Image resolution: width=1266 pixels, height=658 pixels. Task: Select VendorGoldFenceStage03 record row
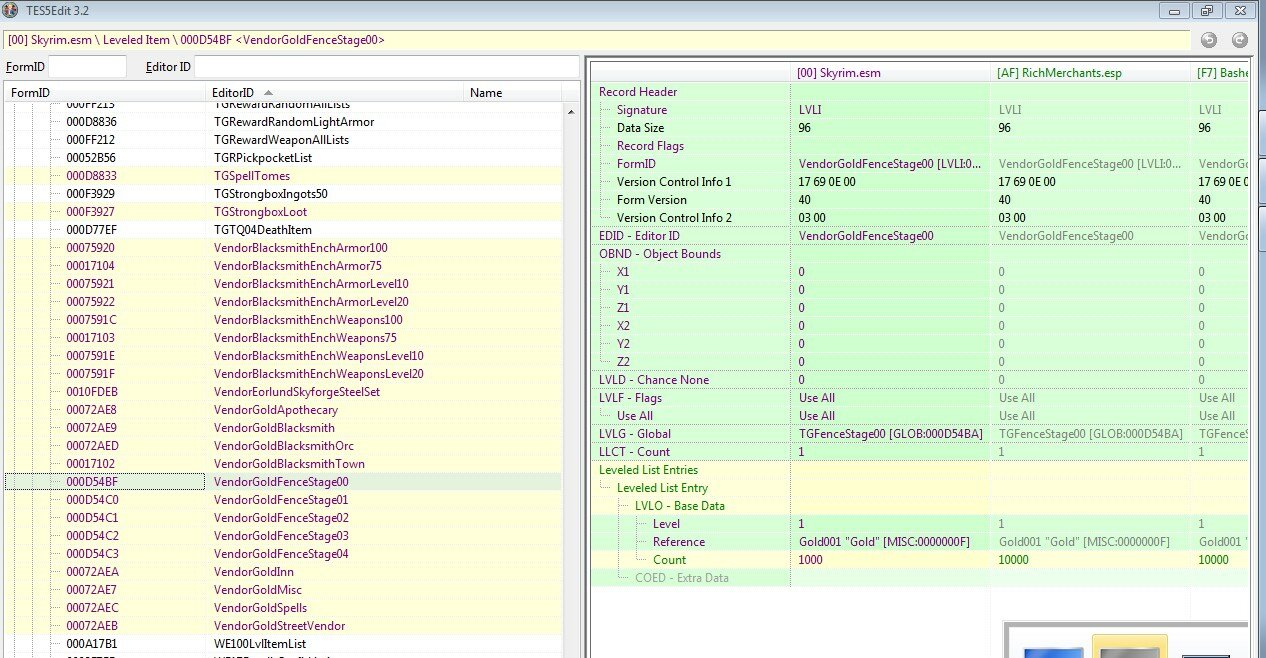tap(284, 535)
